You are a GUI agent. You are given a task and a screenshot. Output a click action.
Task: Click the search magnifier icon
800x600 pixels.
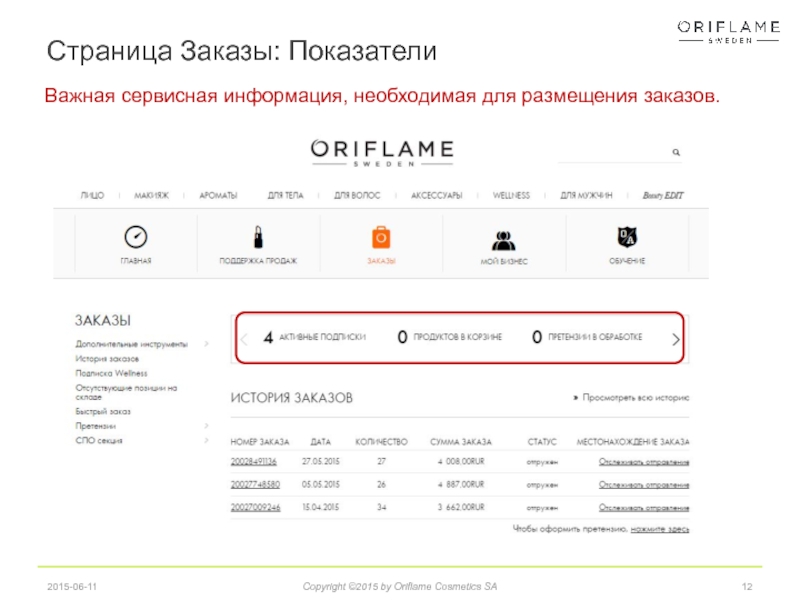coord(676,152)
